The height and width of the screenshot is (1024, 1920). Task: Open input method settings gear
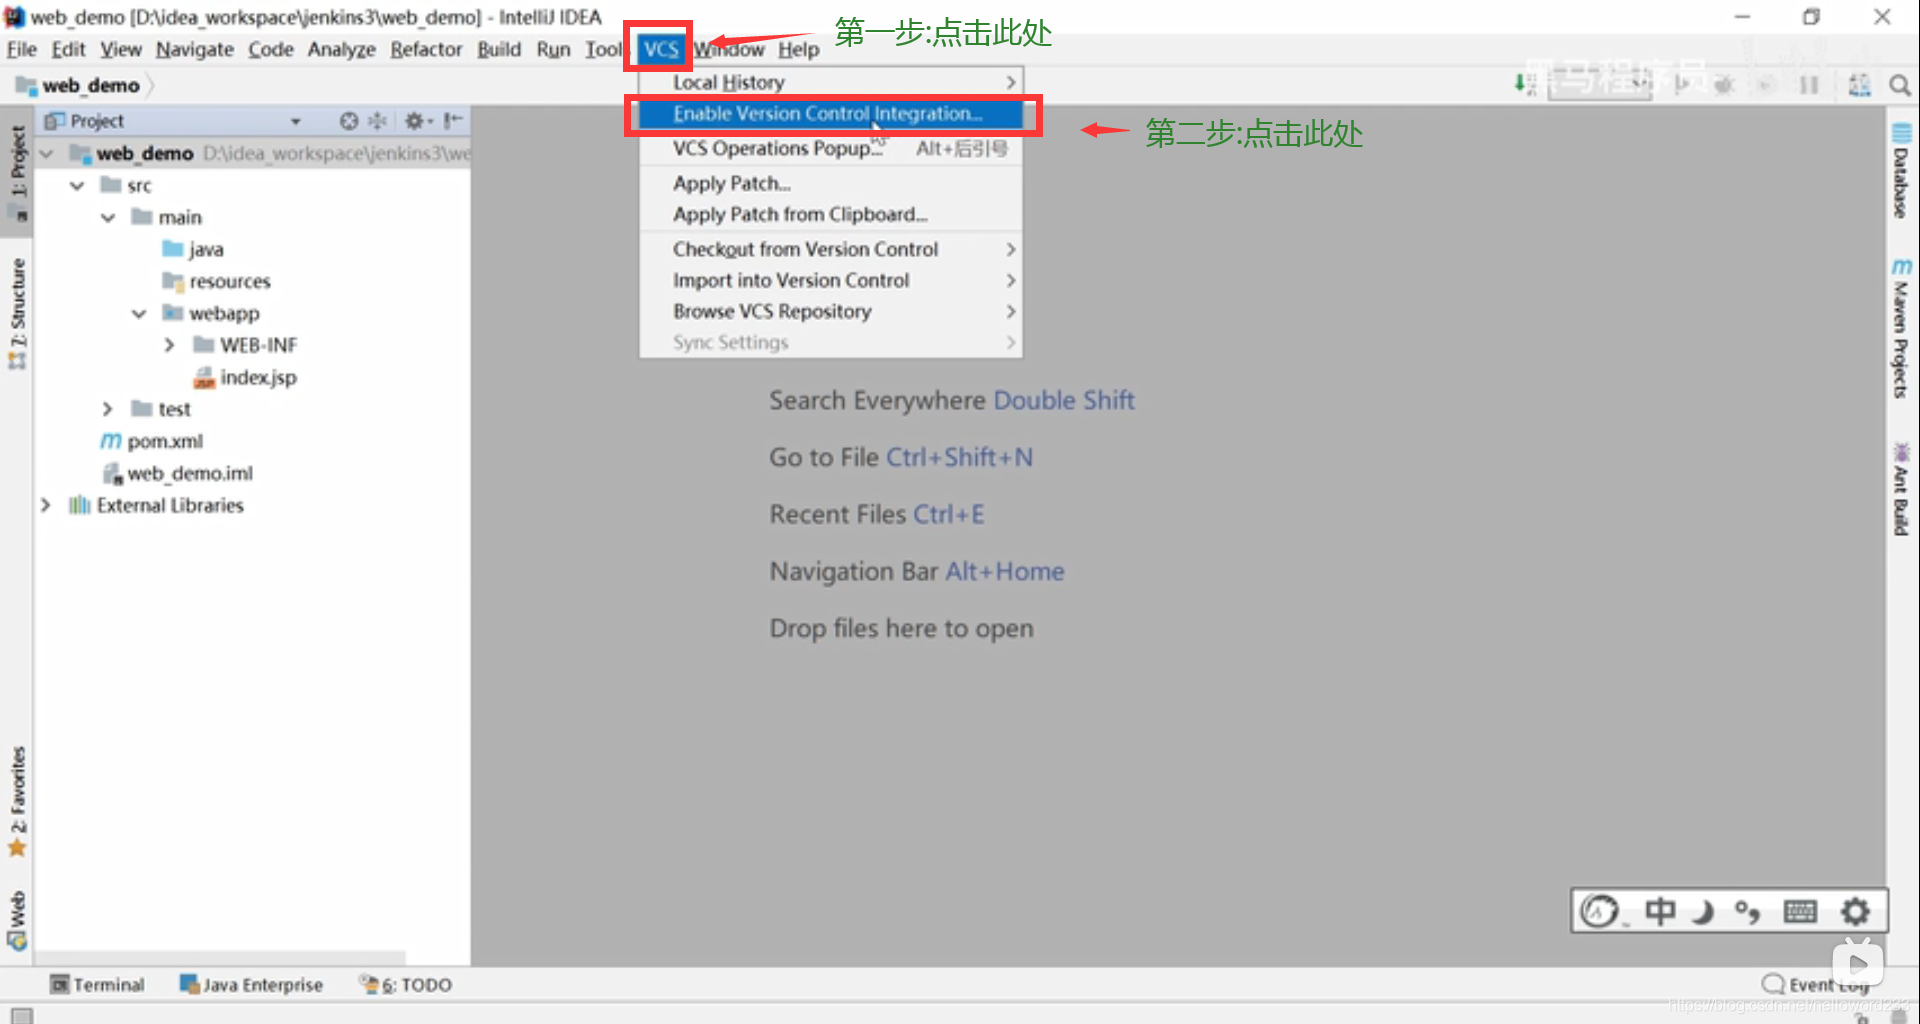coord(1856,911)
